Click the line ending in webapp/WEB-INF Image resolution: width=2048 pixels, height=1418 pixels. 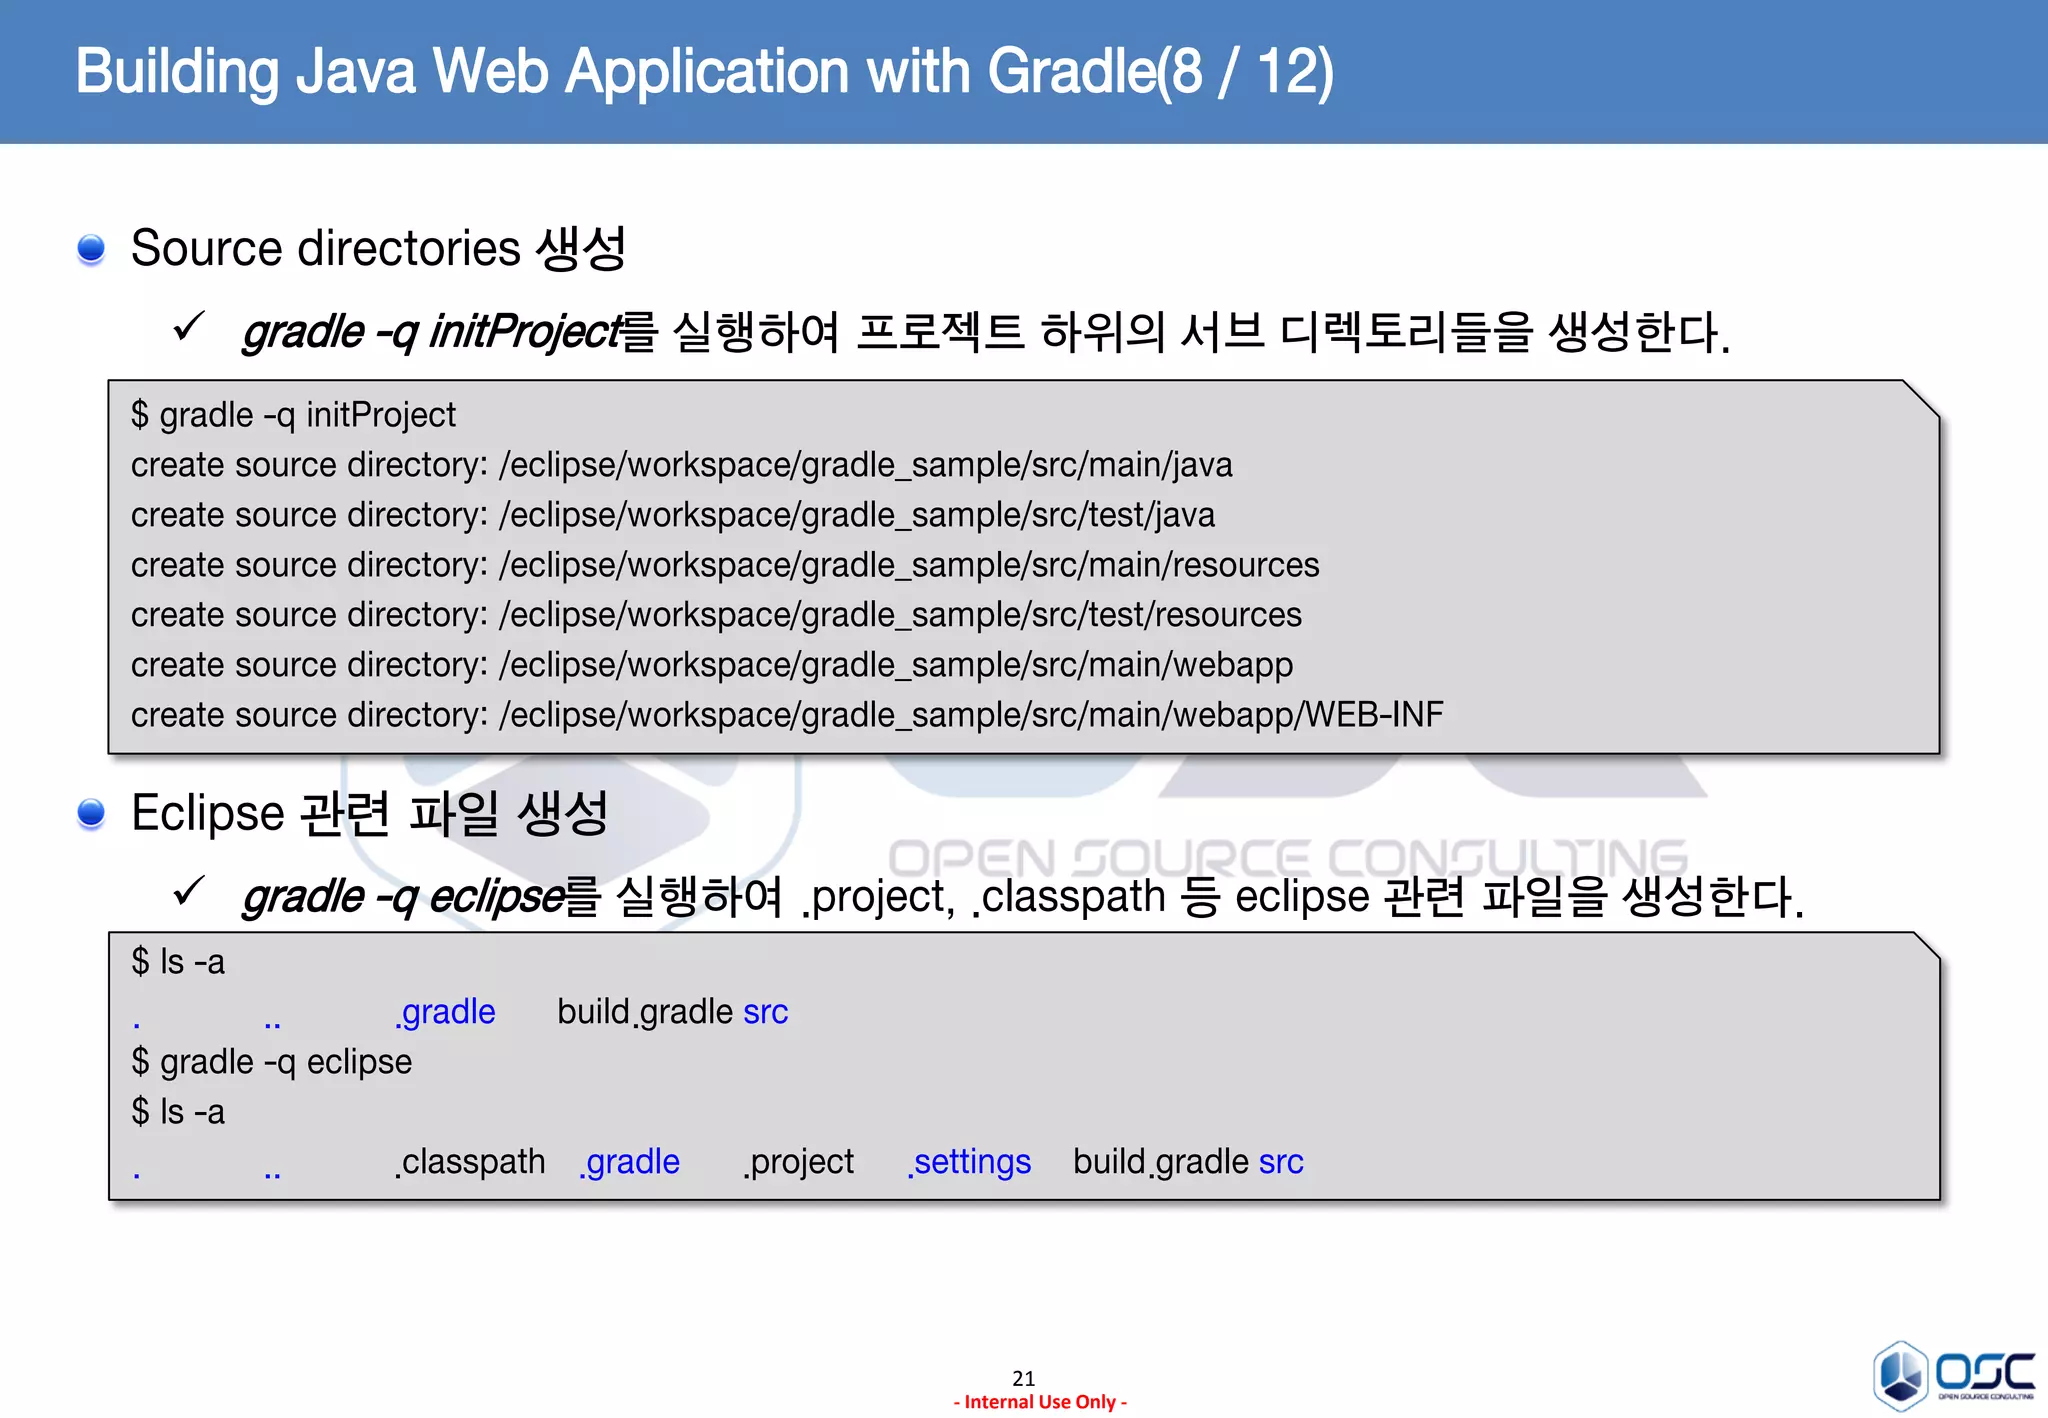786,715
